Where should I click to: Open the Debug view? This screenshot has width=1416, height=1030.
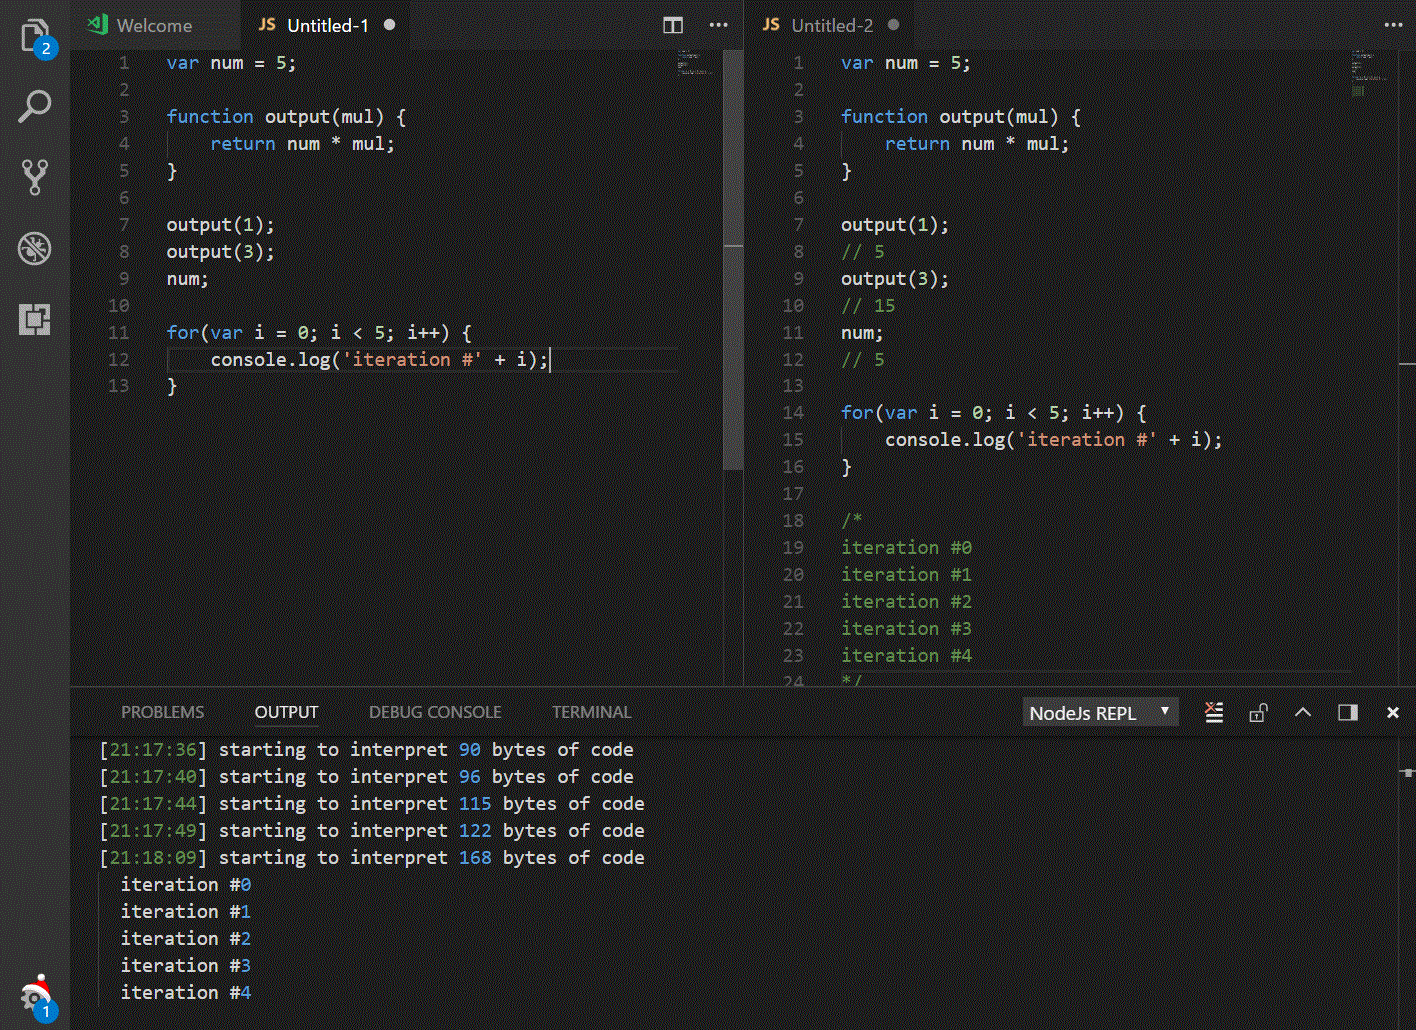tap(36, 248)
